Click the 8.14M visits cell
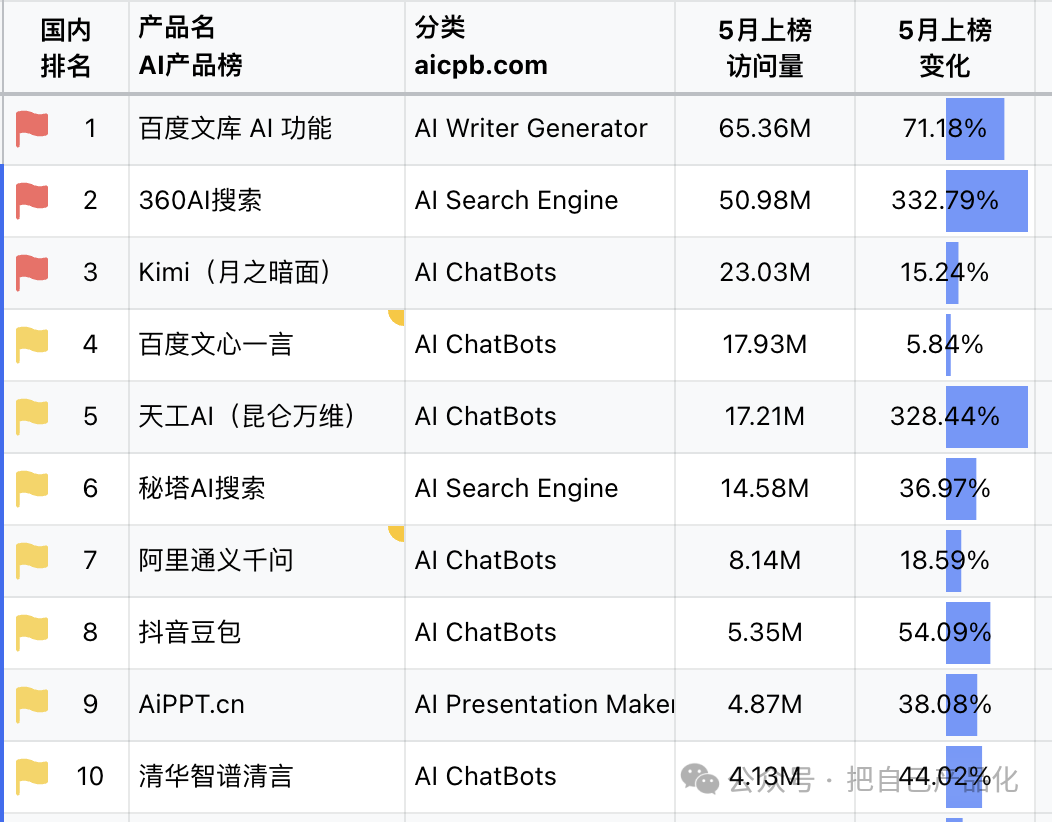Image resolution: width=1052 pixels, height=822 pixels. 765,560
